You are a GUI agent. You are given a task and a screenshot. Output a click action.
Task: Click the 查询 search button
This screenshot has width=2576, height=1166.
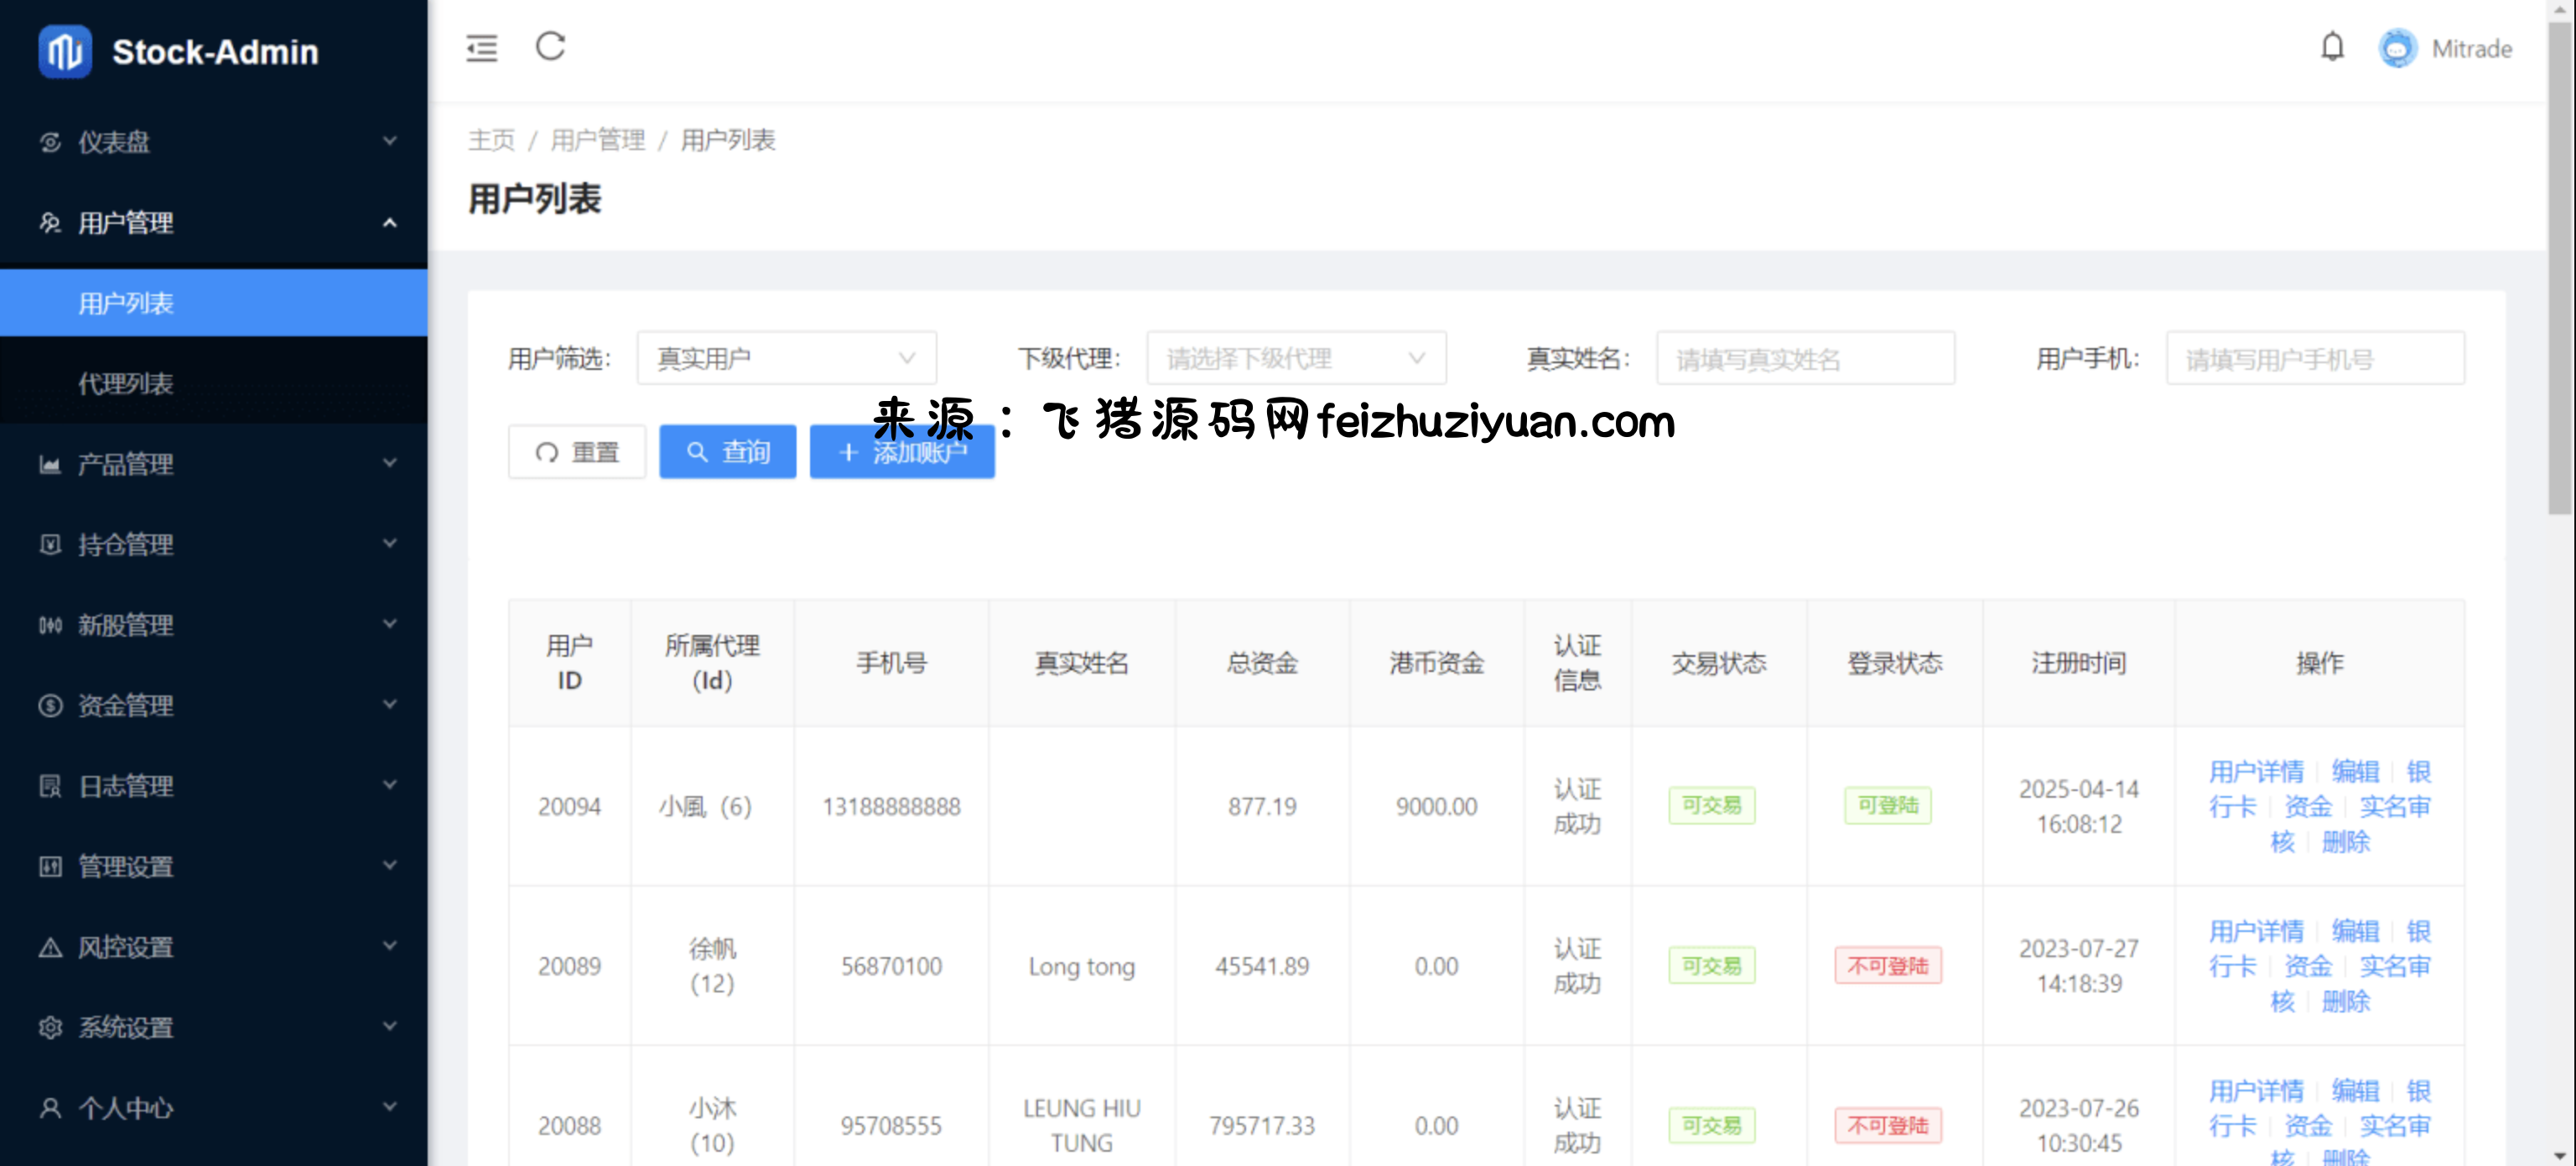(x=727, y=452)
